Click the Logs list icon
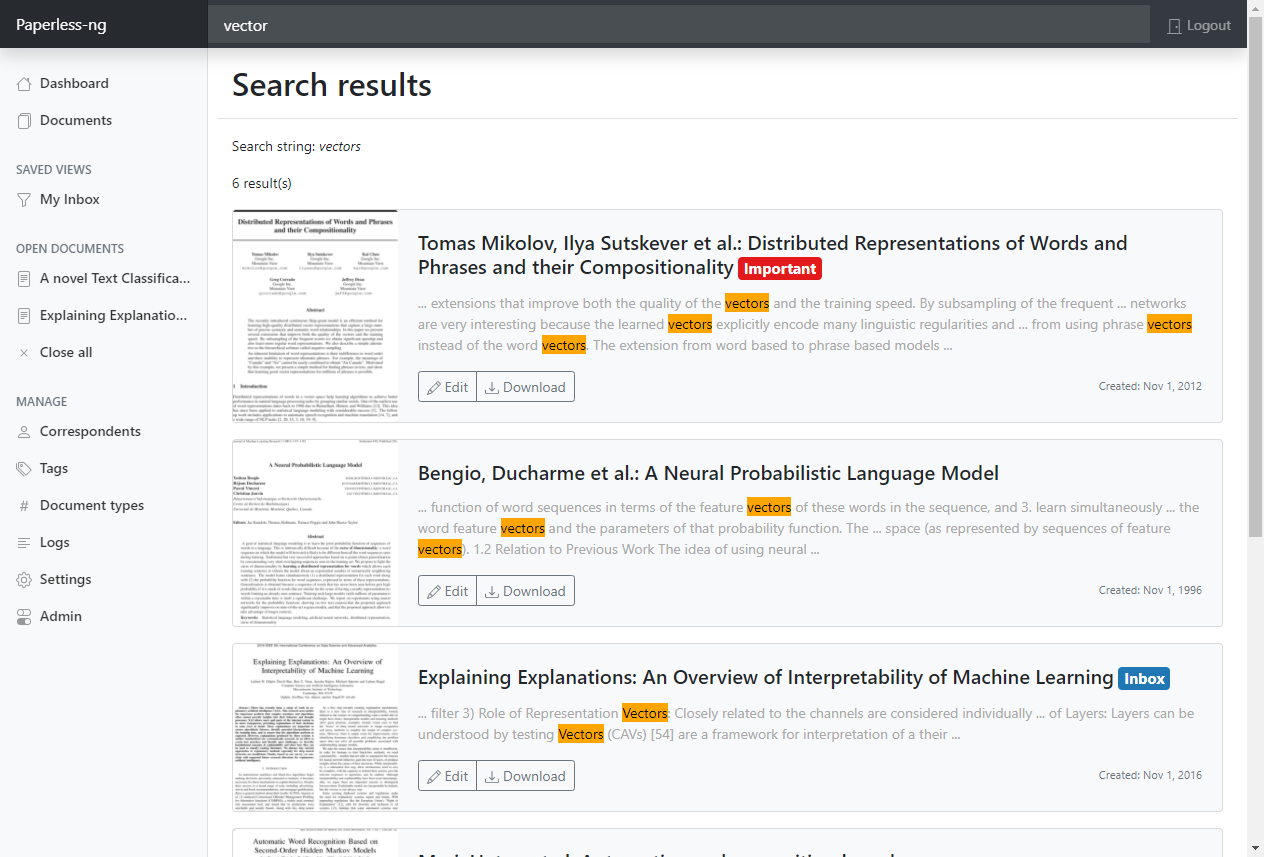This screenshot has height=857, width=1264. tap(24, 543)
